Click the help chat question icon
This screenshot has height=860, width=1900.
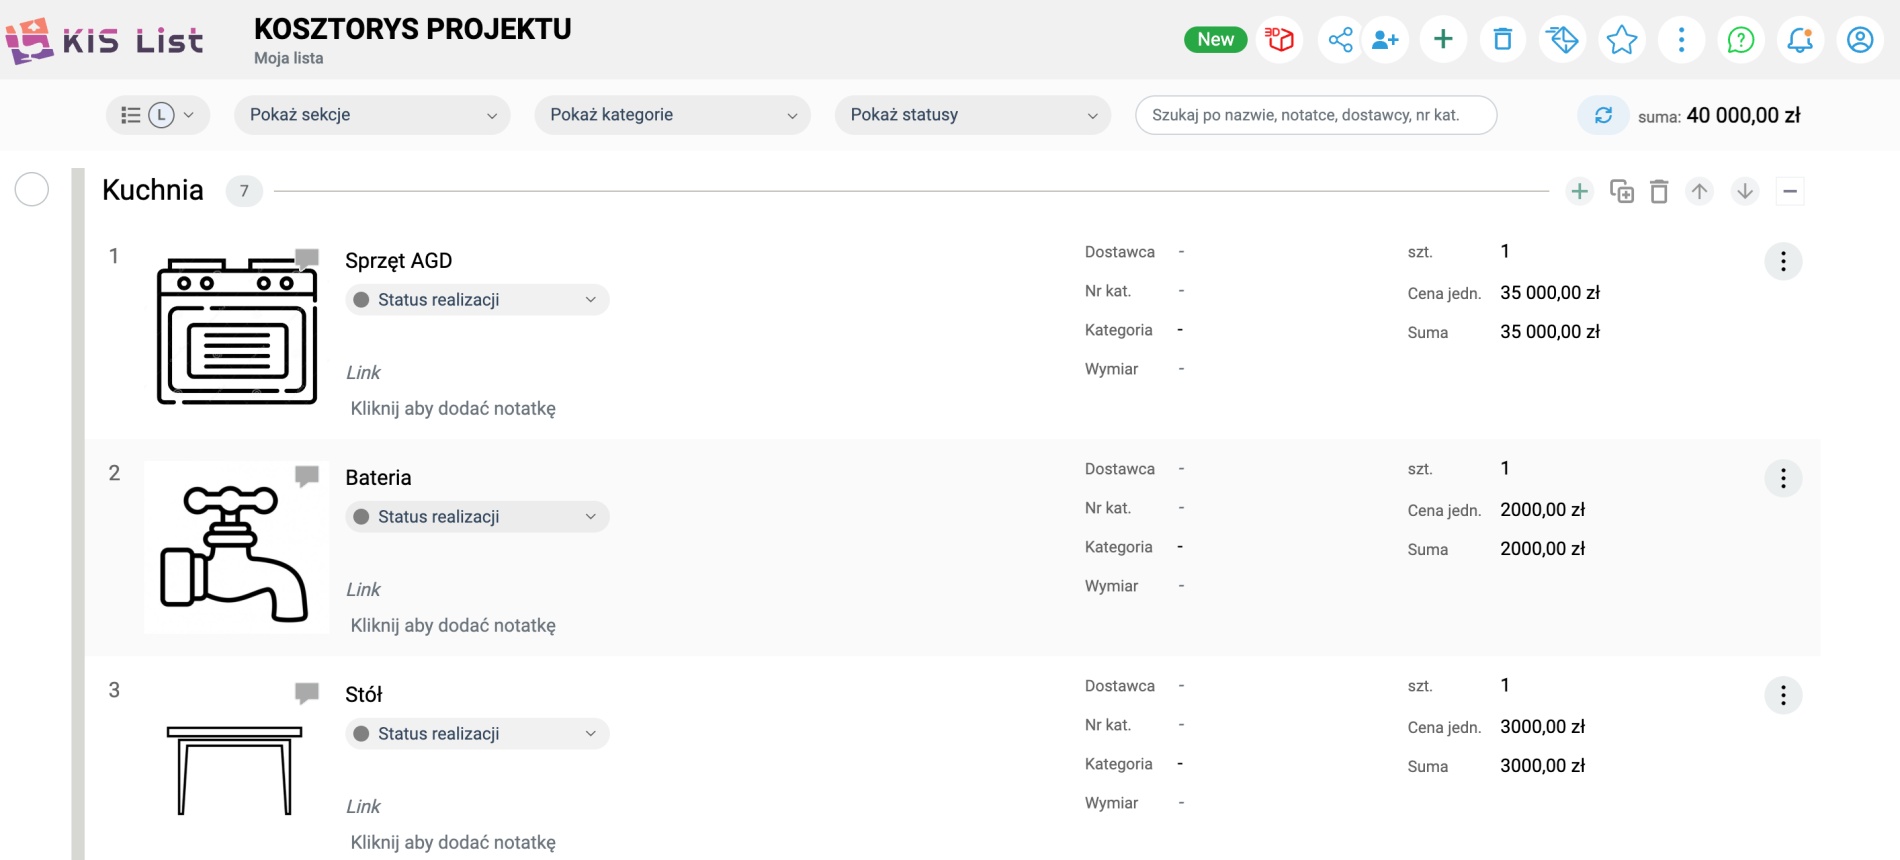tap(1741, 40)
